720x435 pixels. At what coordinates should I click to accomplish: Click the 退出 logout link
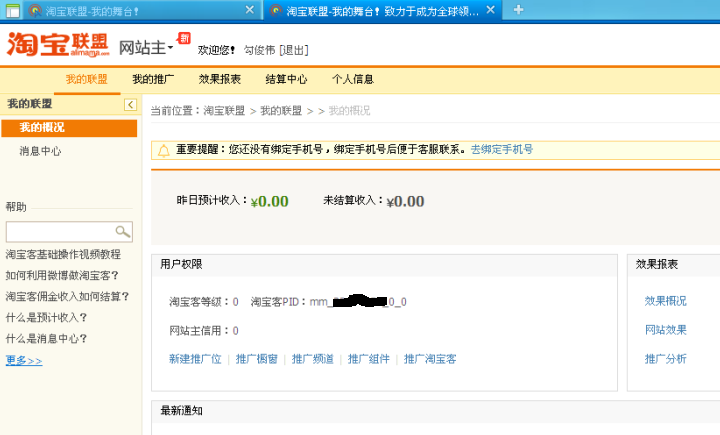(294, 50)
